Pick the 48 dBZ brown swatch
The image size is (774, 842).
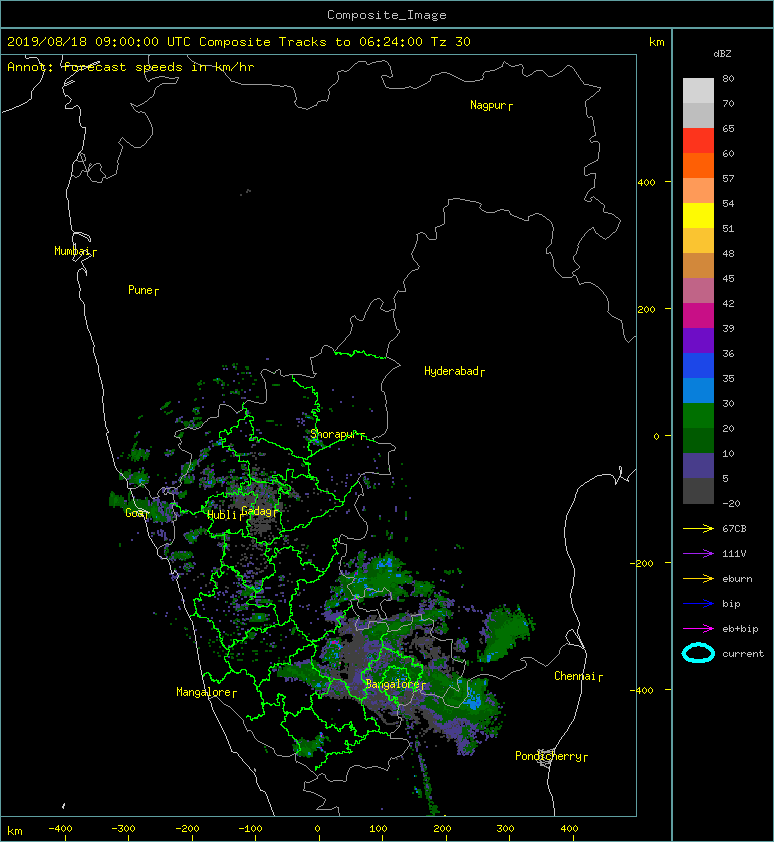[x=698, y=265]
